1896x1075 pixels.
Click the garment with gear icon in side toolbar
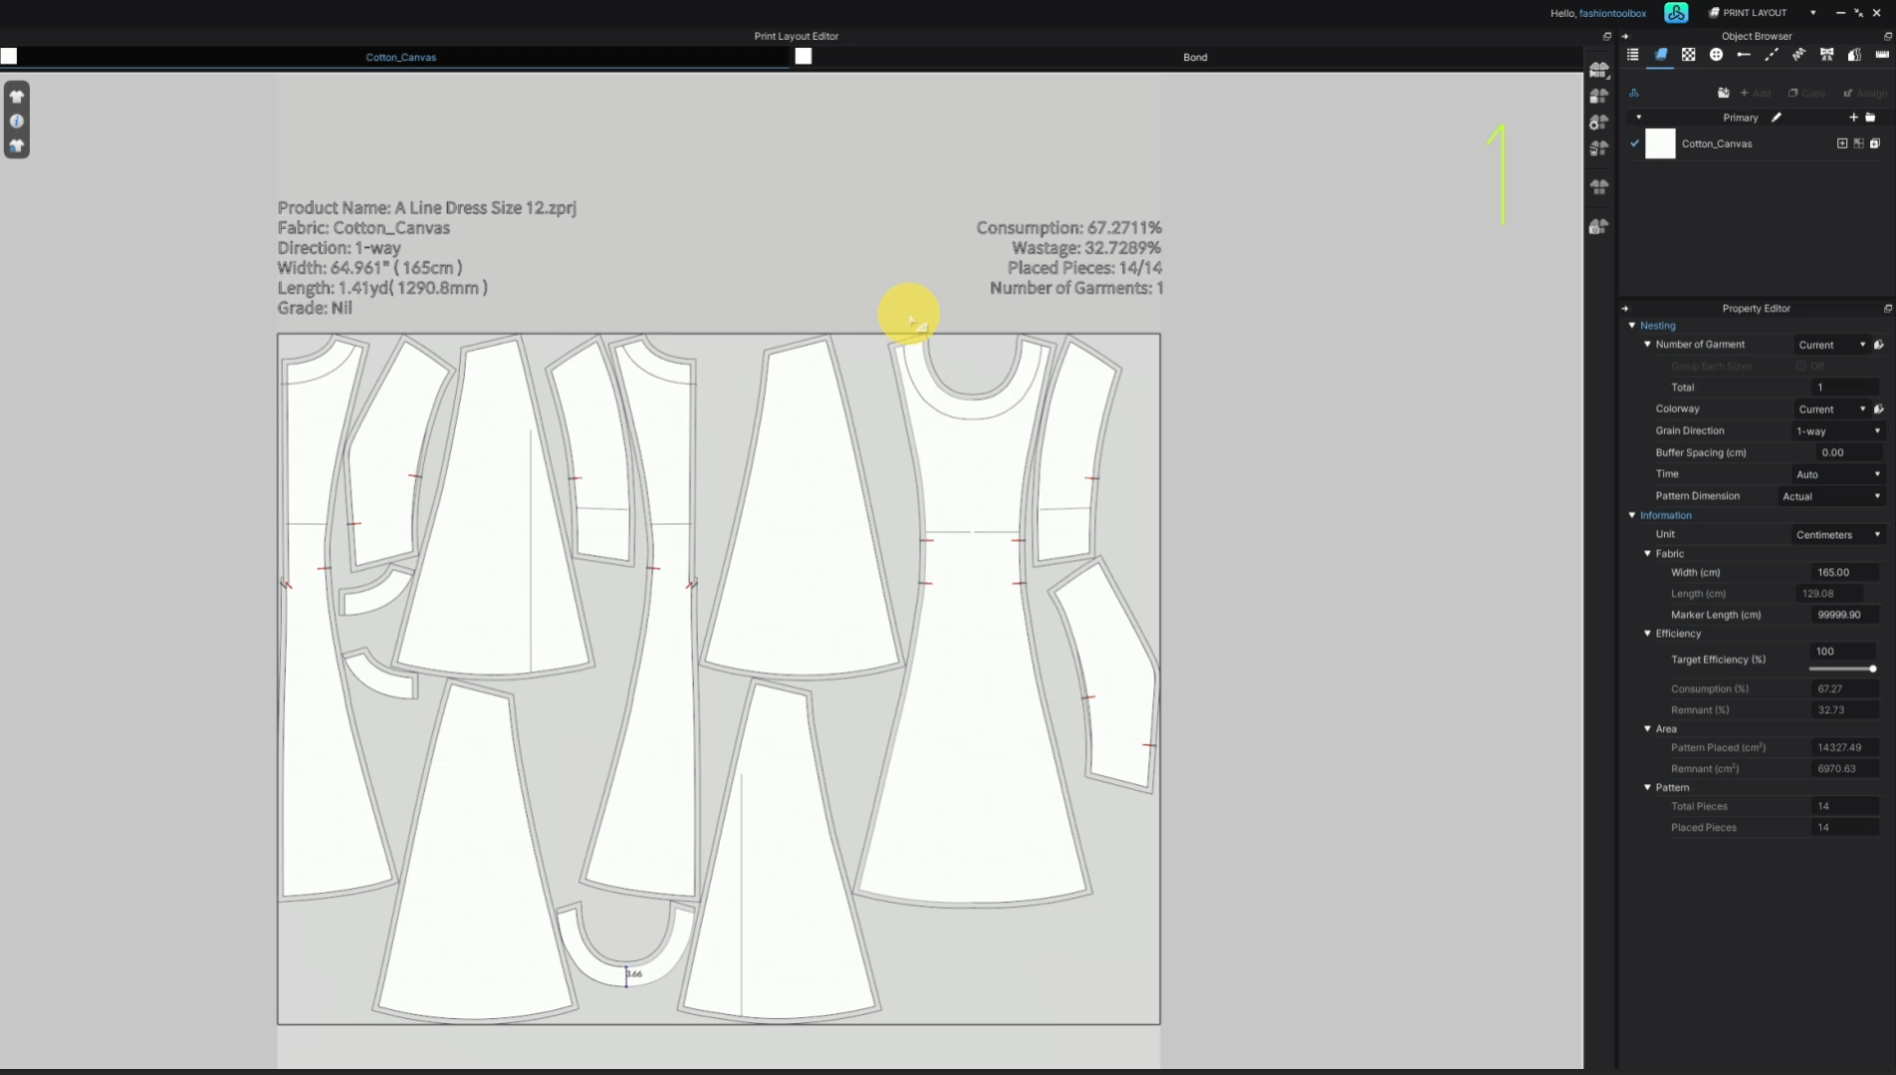pyautogui.click(x=1599, y=122)
